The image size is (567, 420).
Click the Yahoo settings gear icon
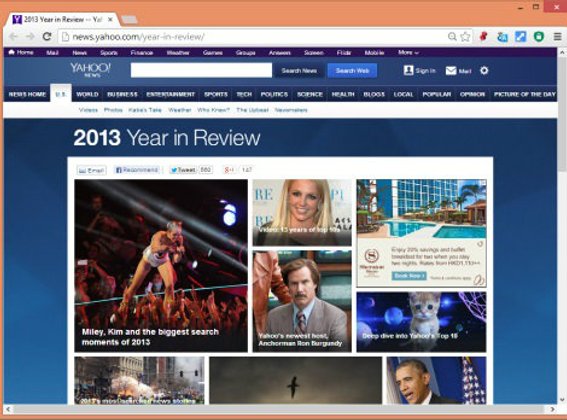coord(484,71)
